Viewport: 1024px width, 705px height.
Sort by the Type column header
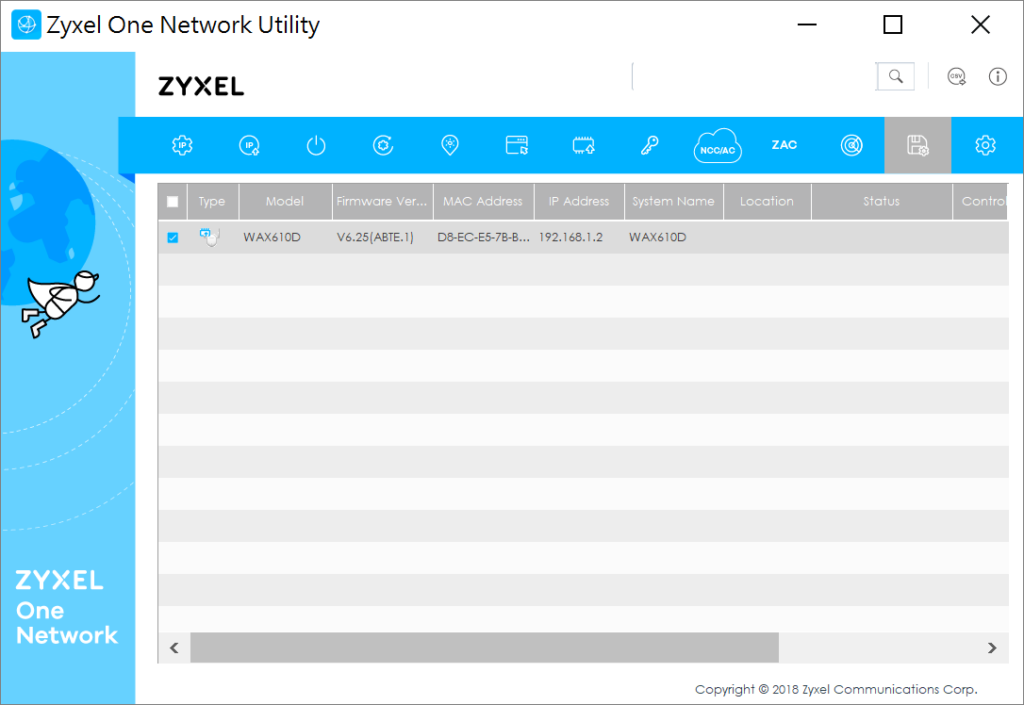213,202
